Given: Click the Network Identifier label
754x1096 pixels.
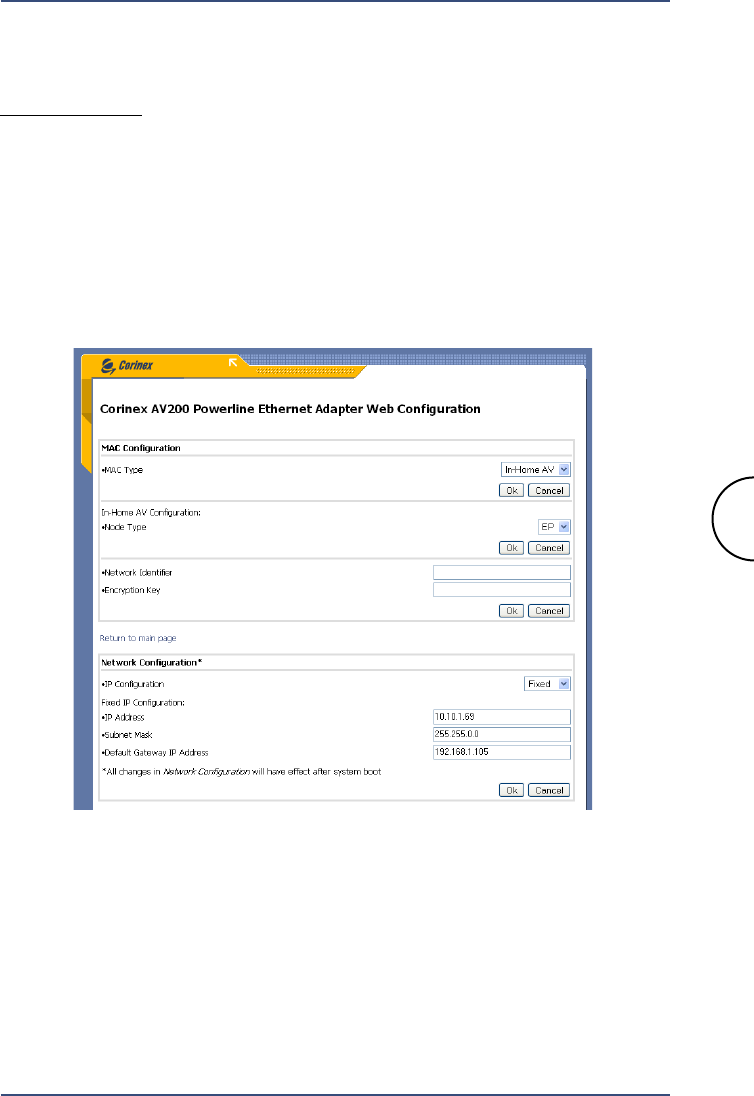Looking at the screenshot, I should click(137, 572).
